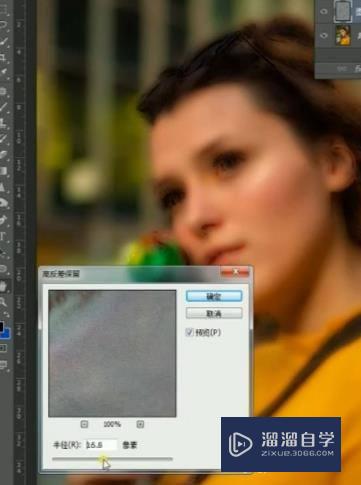Select the Brush tool
The width and height of the screenshot is (361, 485).
coord(3,107)
